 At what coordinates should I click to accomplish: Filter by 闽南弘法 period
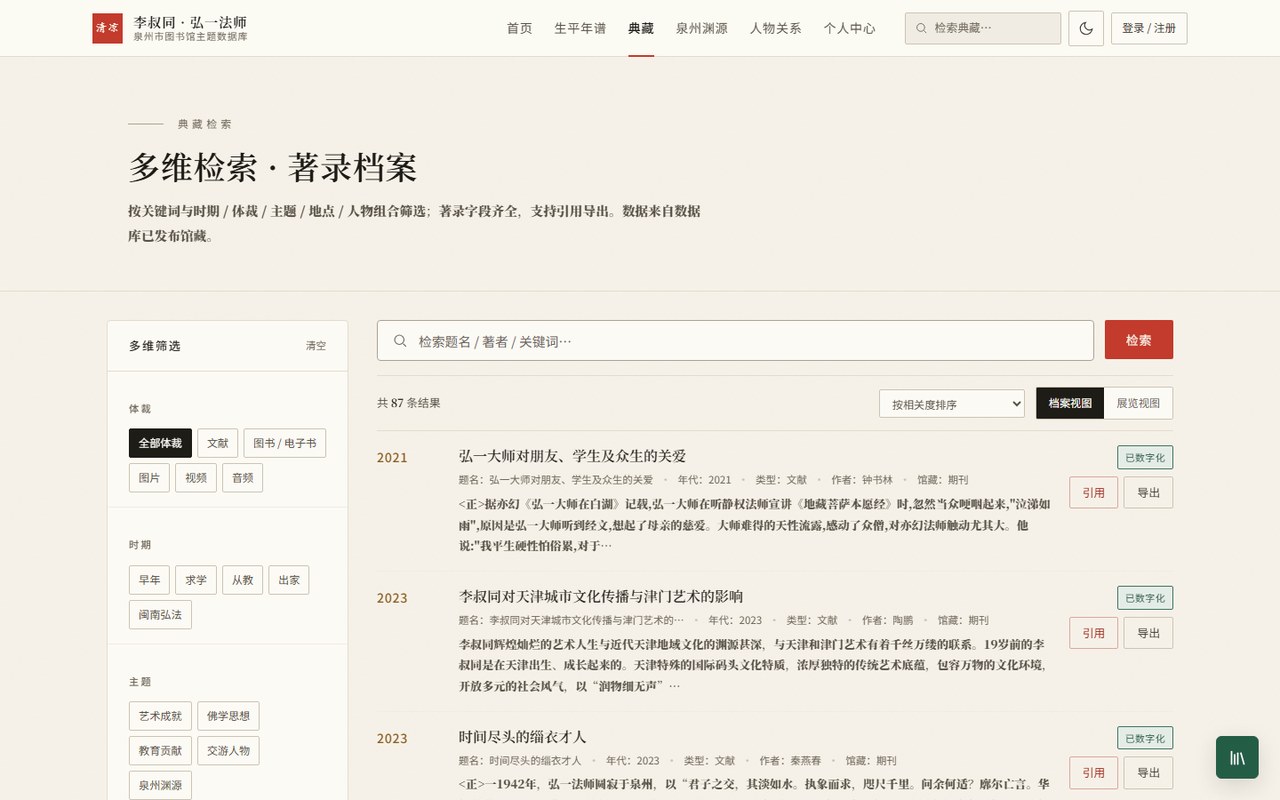(x=160, y=614)
